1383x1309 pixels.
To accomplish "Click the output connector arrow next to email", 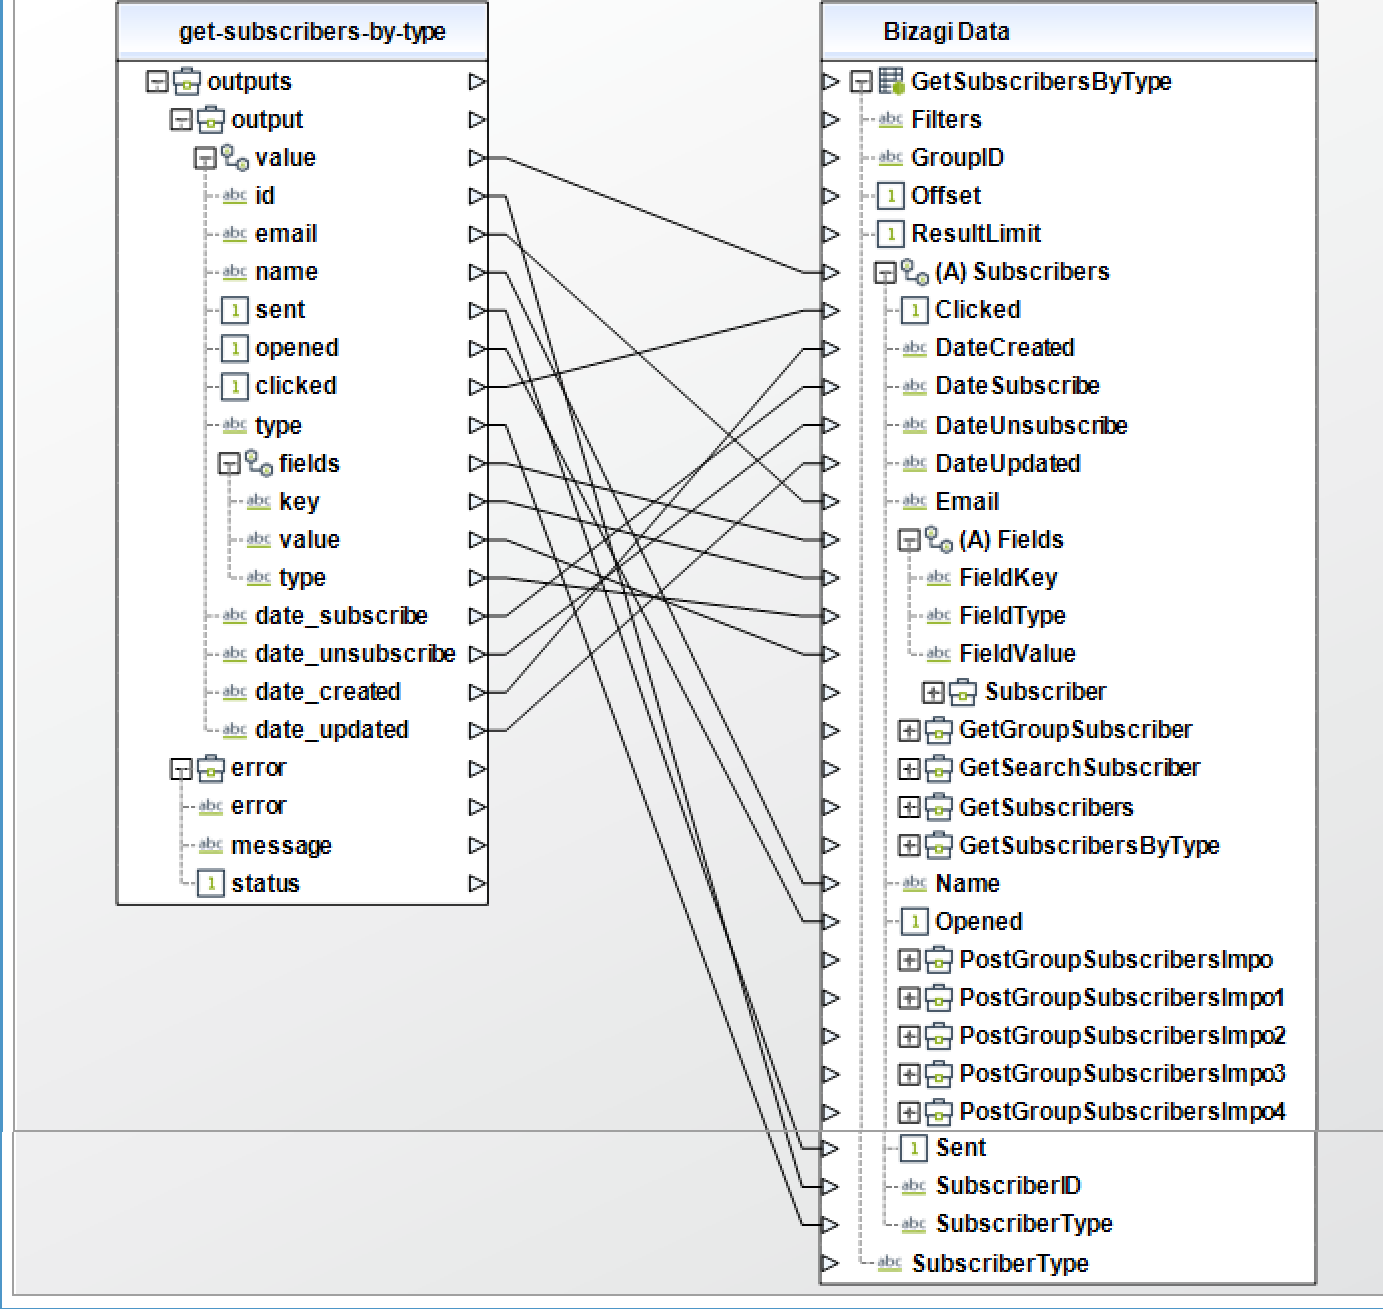I will pyautogui.click(x=477, y=234).
